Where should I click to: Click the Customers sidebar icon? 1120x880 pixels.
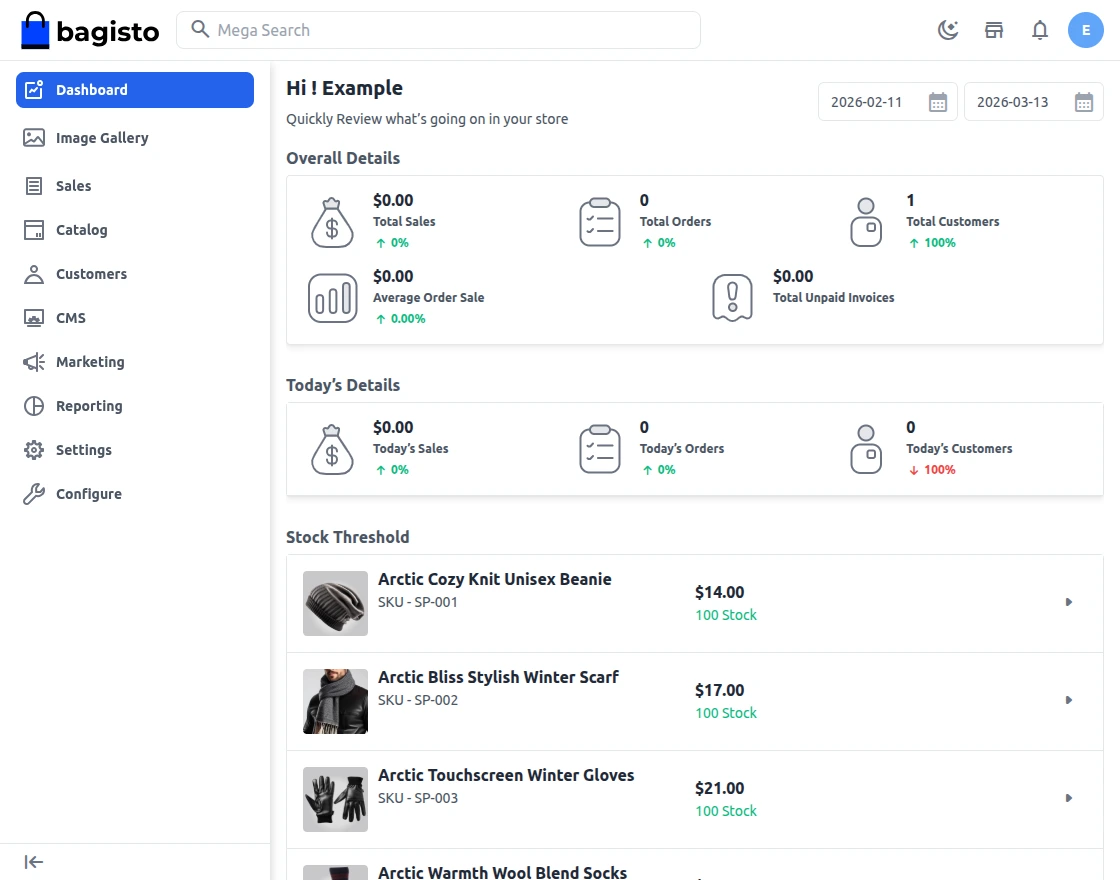34,274
